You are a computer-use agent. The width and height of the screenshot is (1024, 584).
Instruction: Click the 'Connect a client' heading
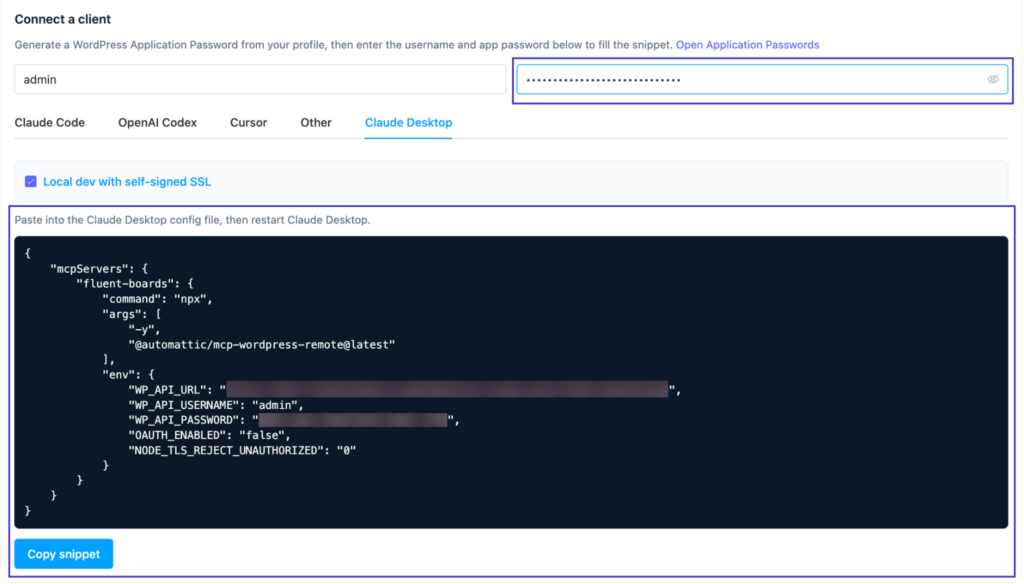click(x=63, y=19)
